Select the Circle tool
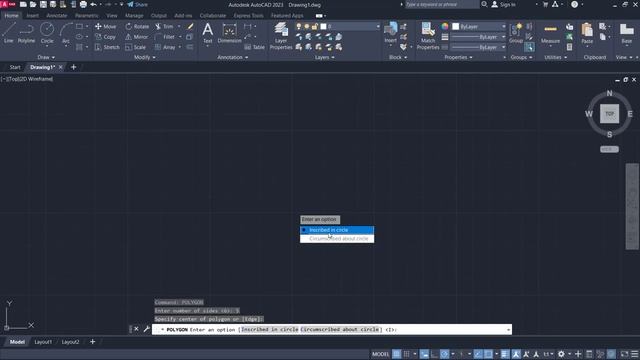The height and width of the screenshot is (360, 640). point(47,33)
